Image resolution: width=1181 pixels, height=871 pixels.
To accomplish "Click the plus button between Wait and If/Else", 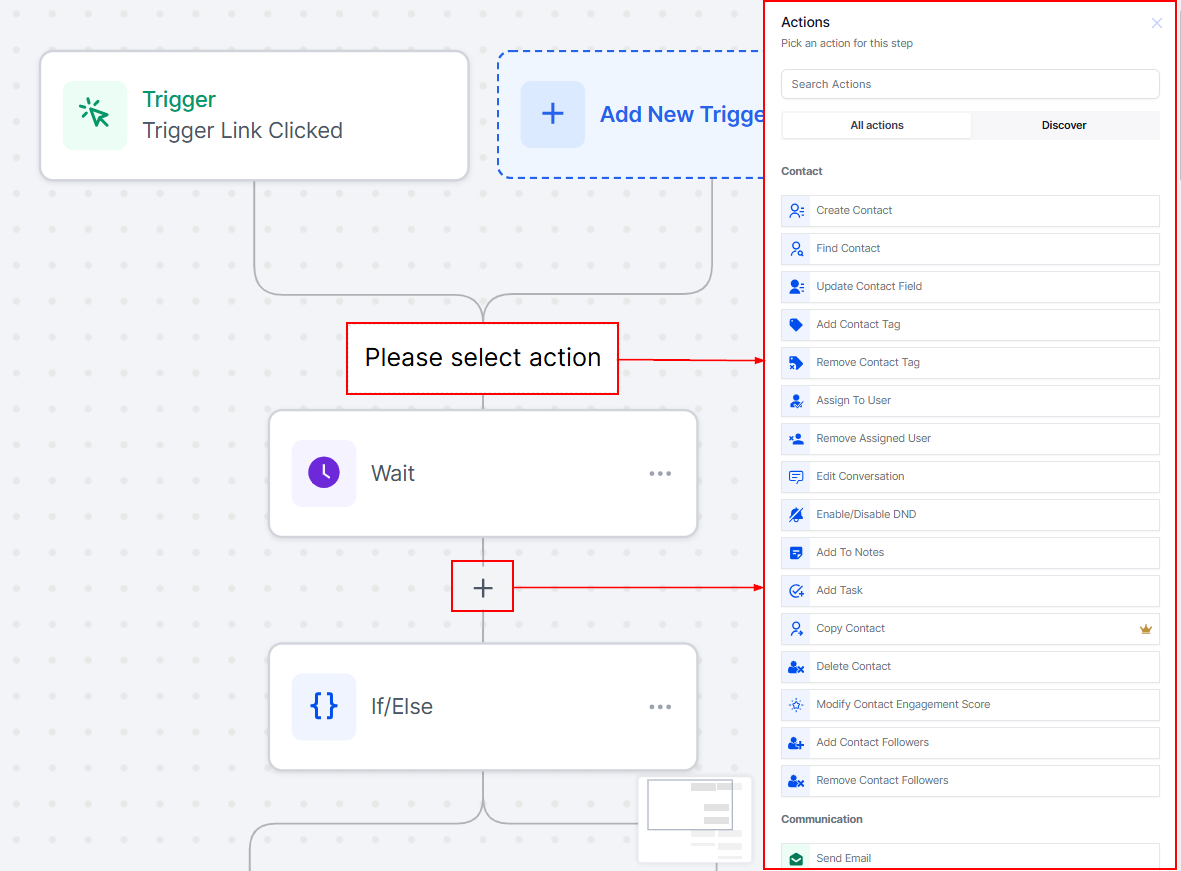I will pos(483,588).
